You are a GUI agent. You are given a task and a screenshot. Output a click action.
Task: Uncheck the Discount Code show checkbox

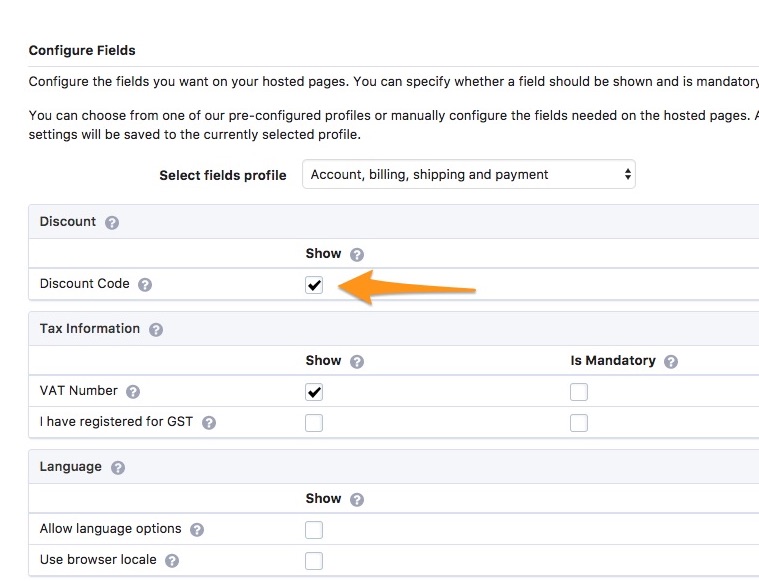[x=314, y=285]
